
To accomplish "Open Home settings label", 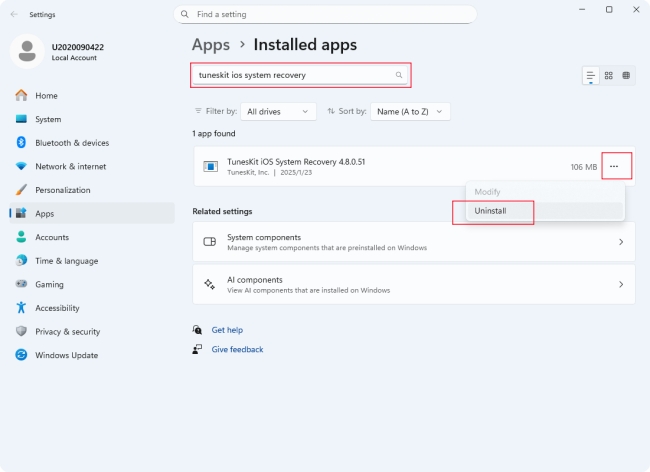I will click(x=46, y=96).
